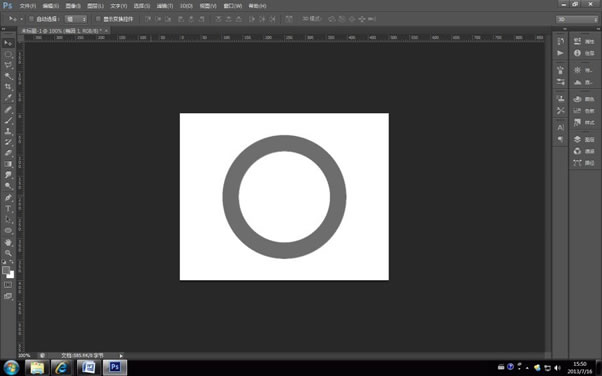Select the Ellipse shape tool

8,230
